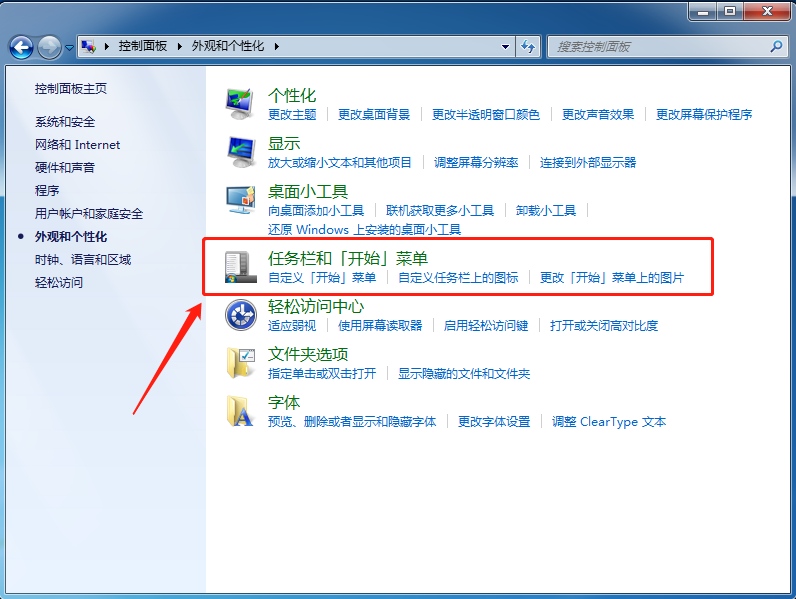Click the 外观和个性化 breadcrumb segment

[x=228, y=46]
